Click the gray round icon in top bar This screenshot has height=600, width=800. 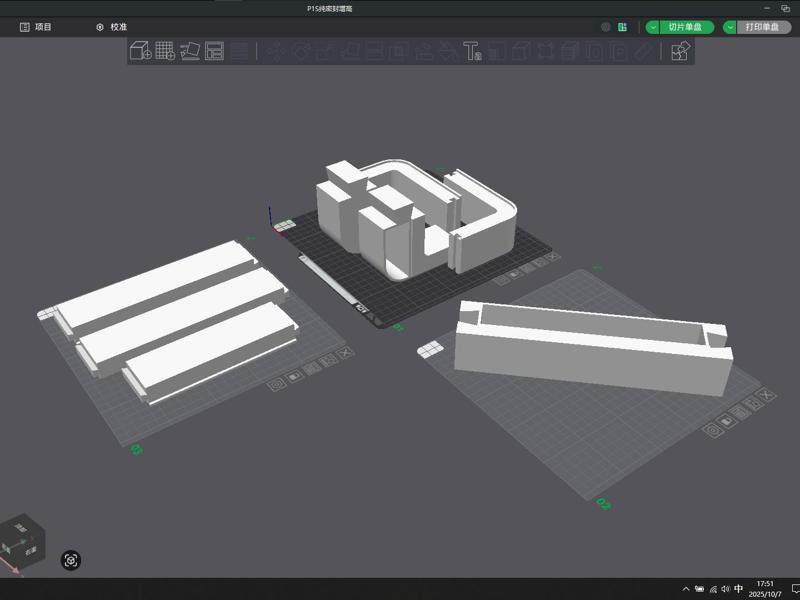[x=606, y=27]
